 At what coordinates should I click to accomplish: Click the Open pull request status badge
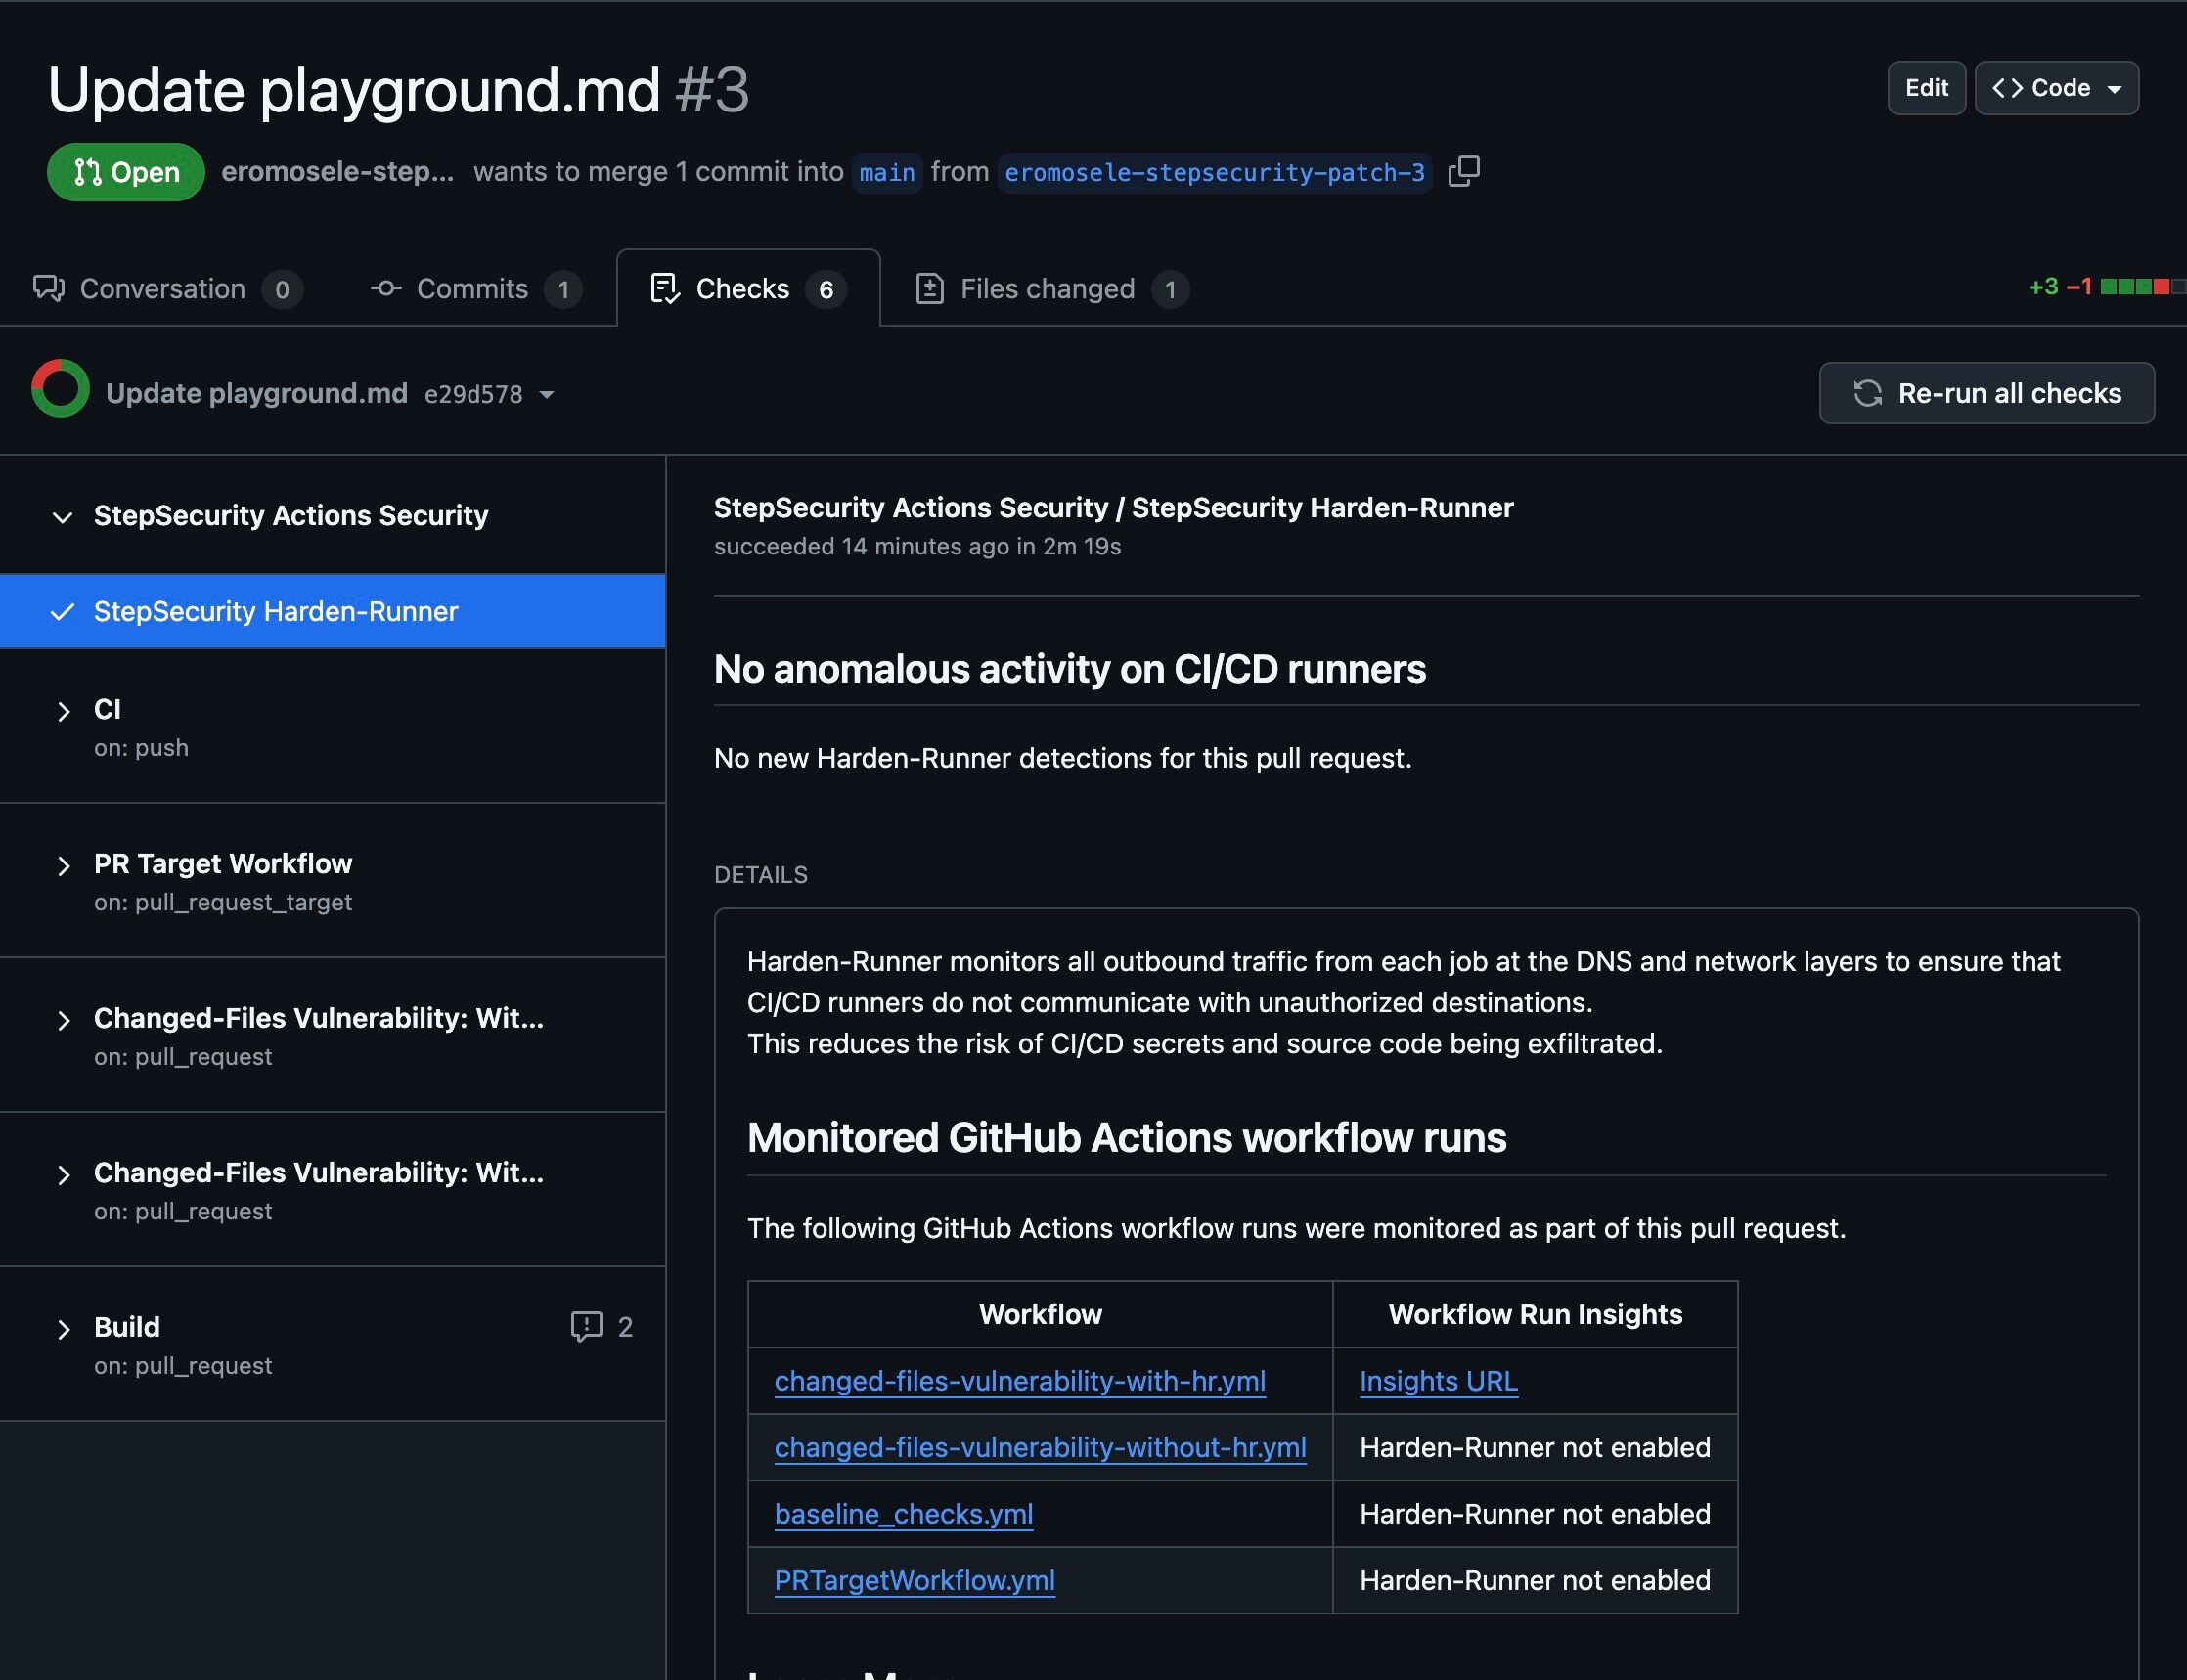(126, 172)
